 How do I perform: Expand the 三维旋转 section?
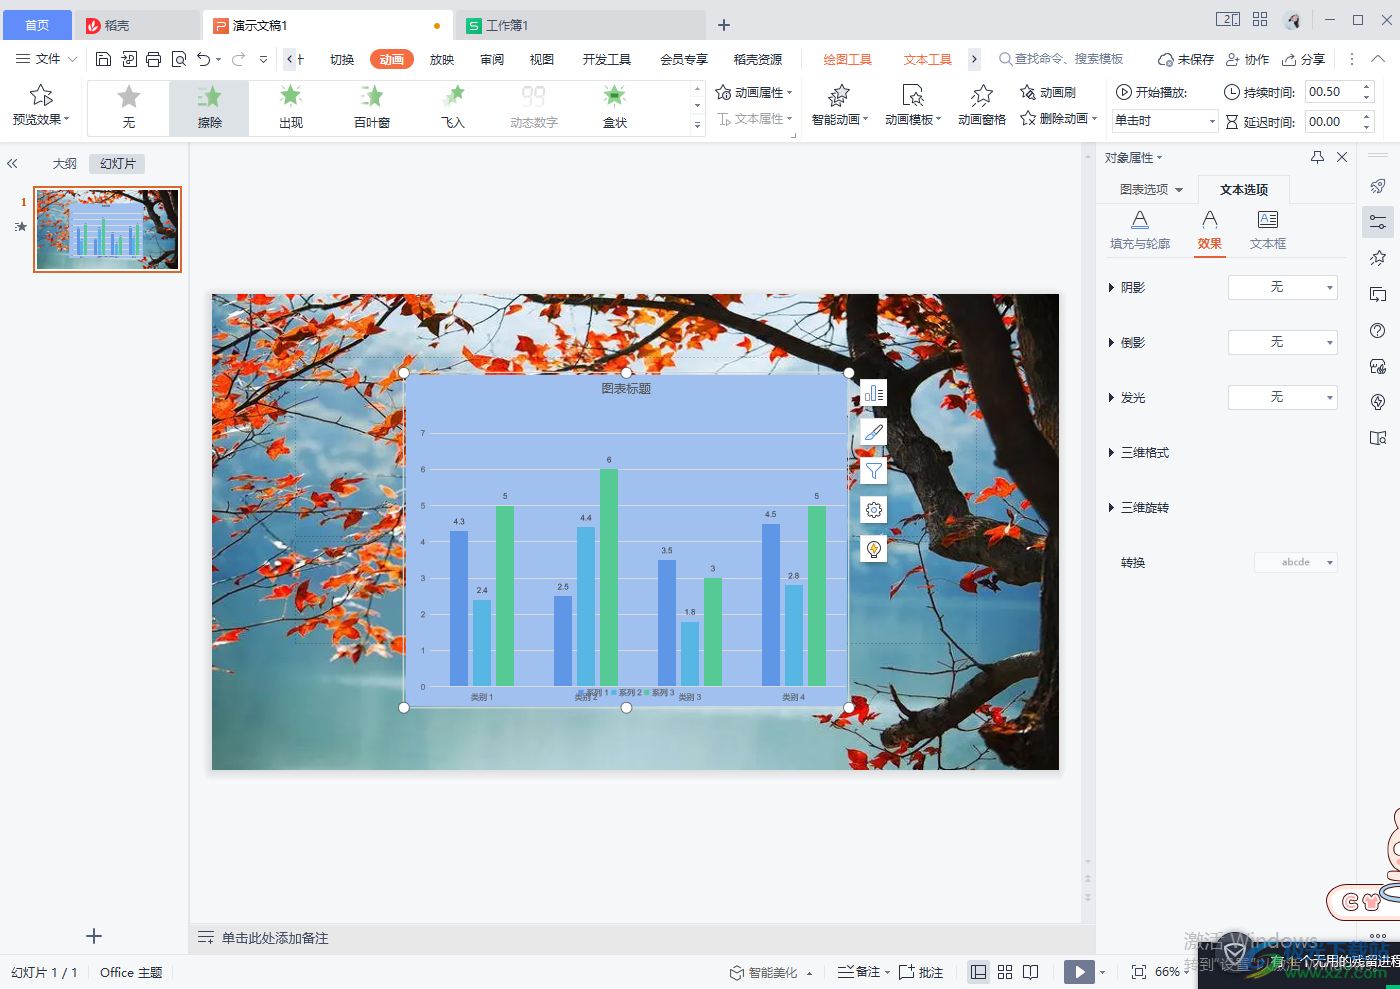click(1139, 508)
